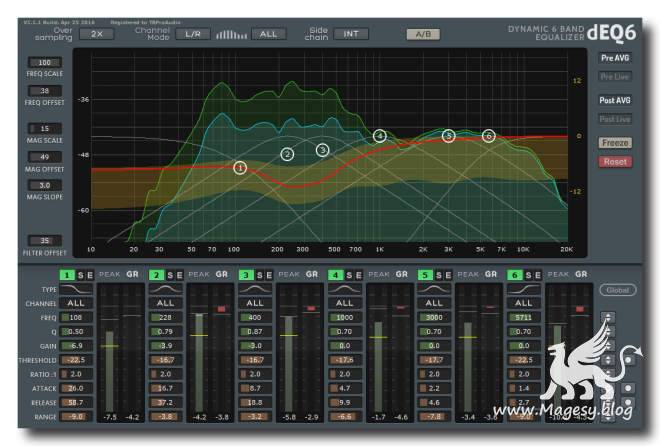The width and height of the screenshot is (660, 446).
Task: Open band 6 channel ALL selector
Action: [x=524, y=303]
